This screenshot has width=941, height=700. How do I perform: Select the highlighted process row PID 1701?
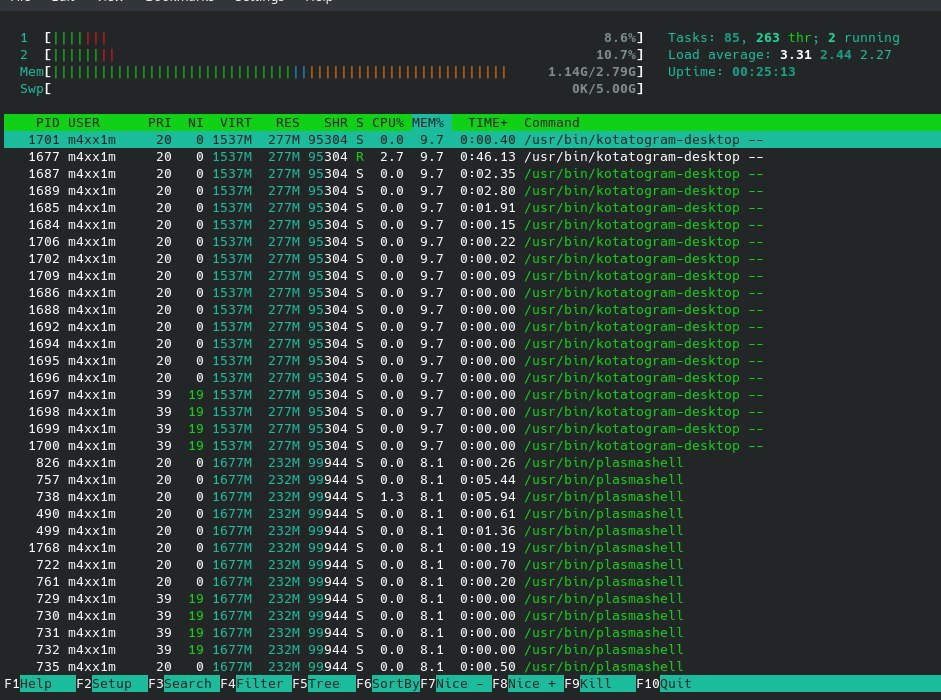472,140
